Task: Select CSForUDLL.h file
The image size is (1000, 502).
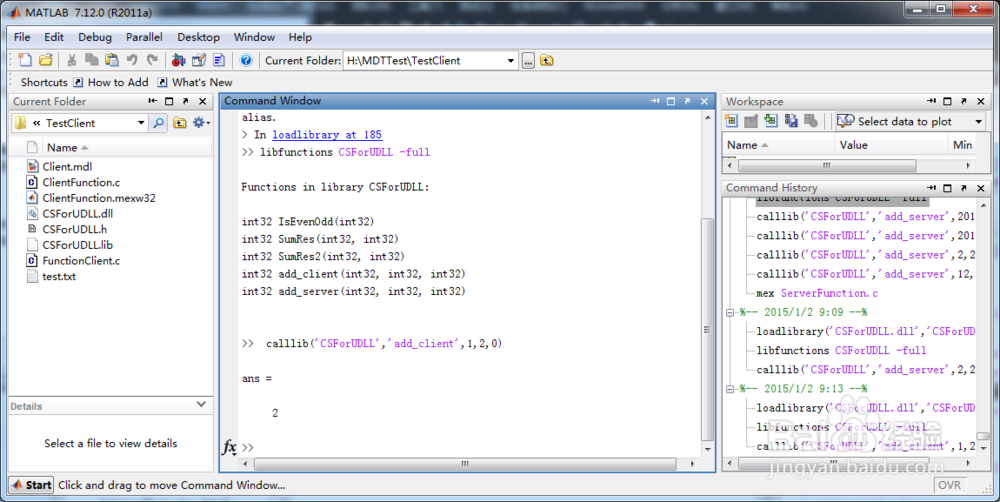Action: (67, 229)
